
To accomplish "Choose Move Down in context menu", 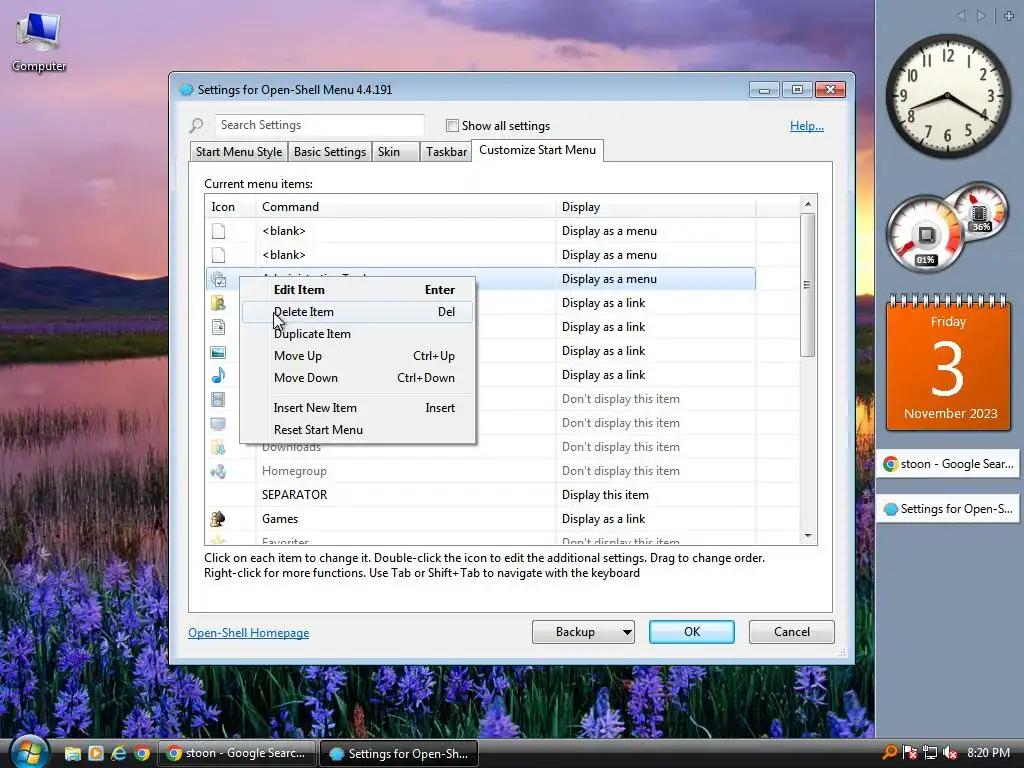I will click(358, 378).
